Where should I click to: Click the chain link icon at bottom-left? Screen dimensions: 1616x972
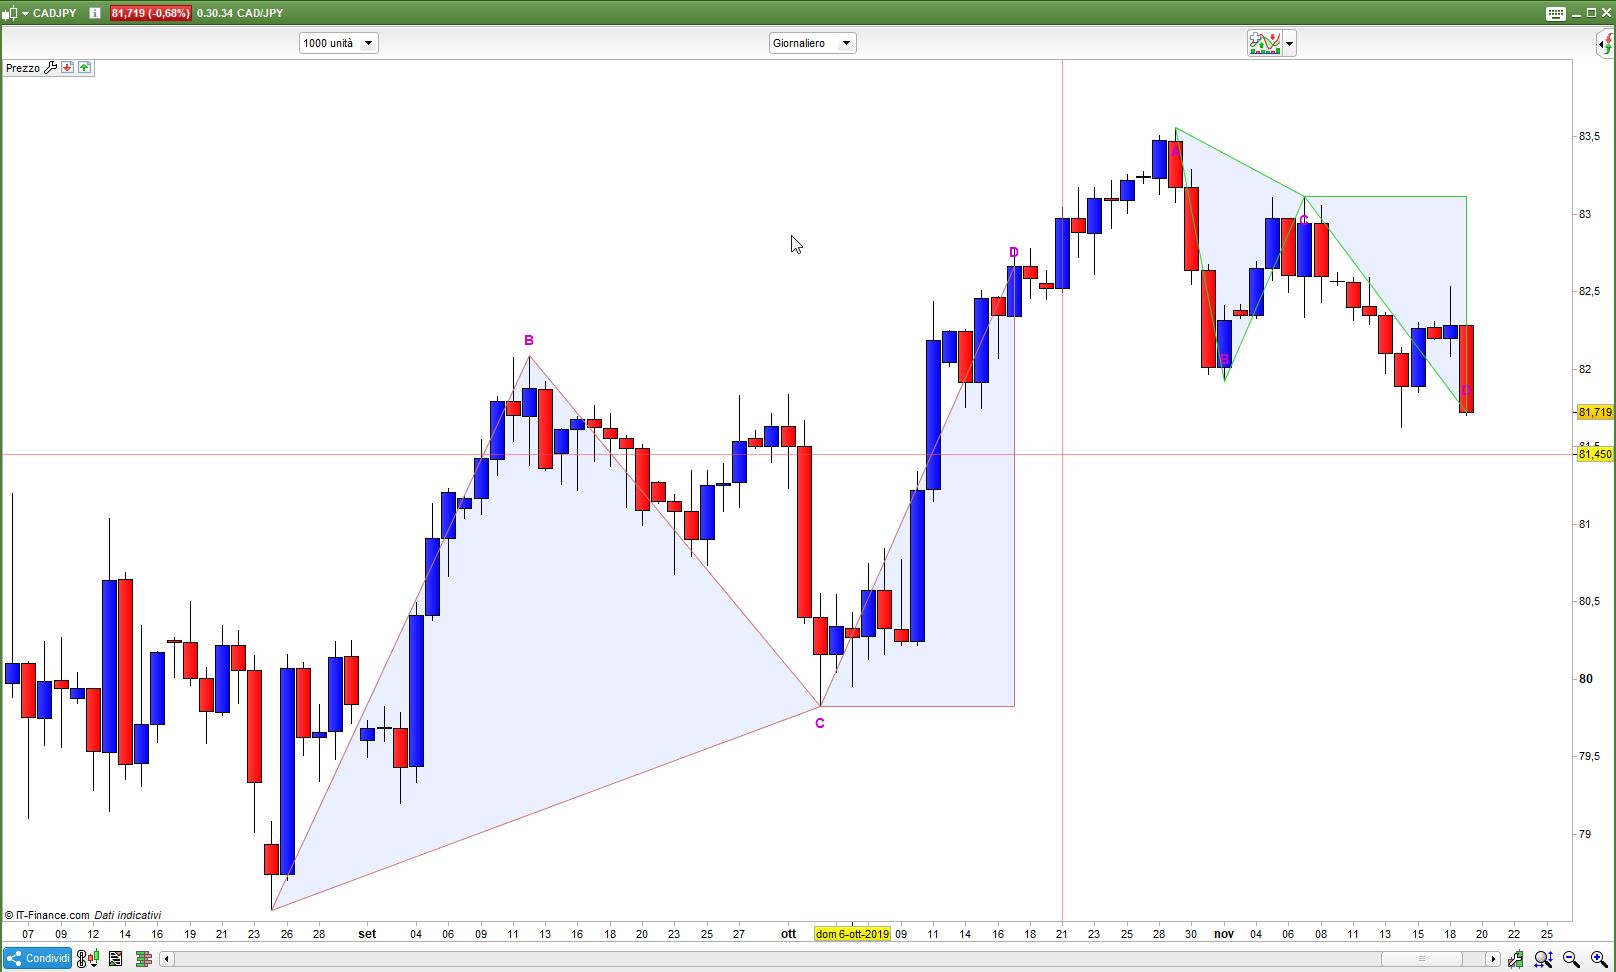tap(82, 959)
